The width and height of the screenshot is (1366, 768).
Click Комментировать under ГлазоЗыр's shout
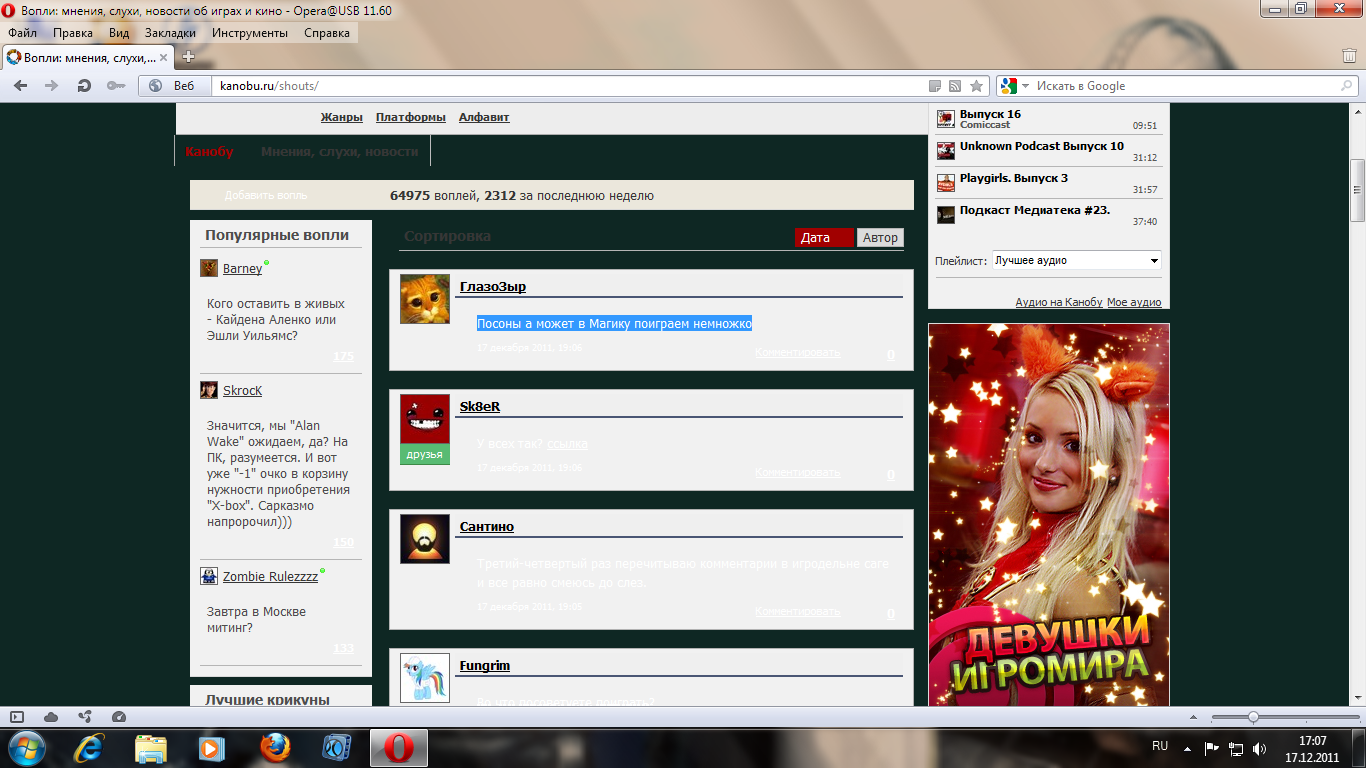click(x=797, y=353)
